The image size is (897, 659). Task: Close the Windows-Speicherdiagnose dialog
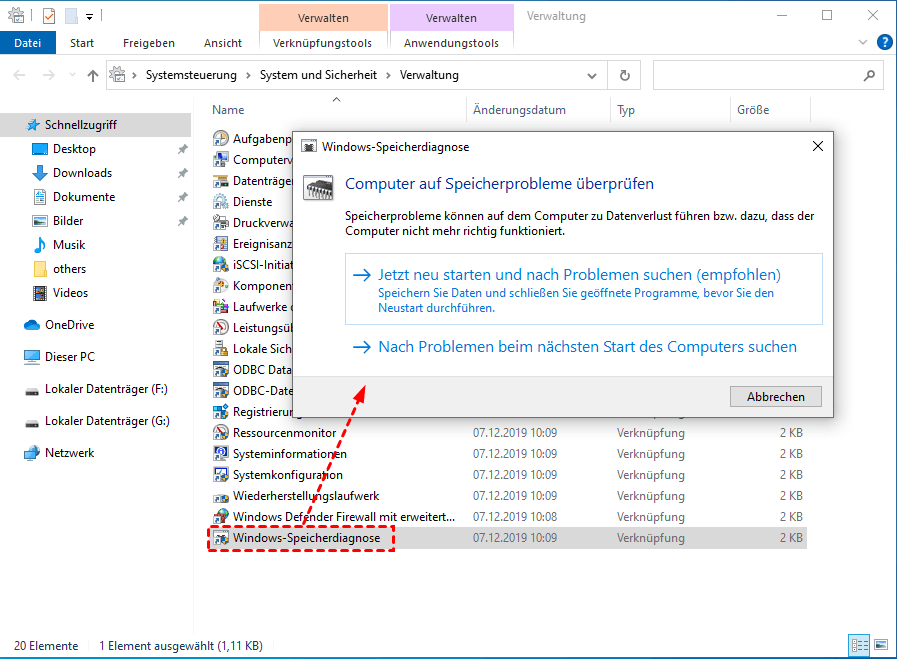tap(818, 146)
